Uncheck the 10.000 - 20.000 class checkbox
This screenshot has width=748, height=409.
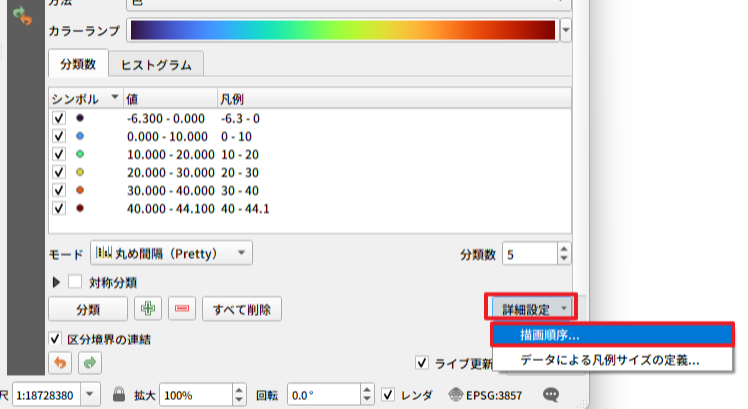click(x=59, y=154)
